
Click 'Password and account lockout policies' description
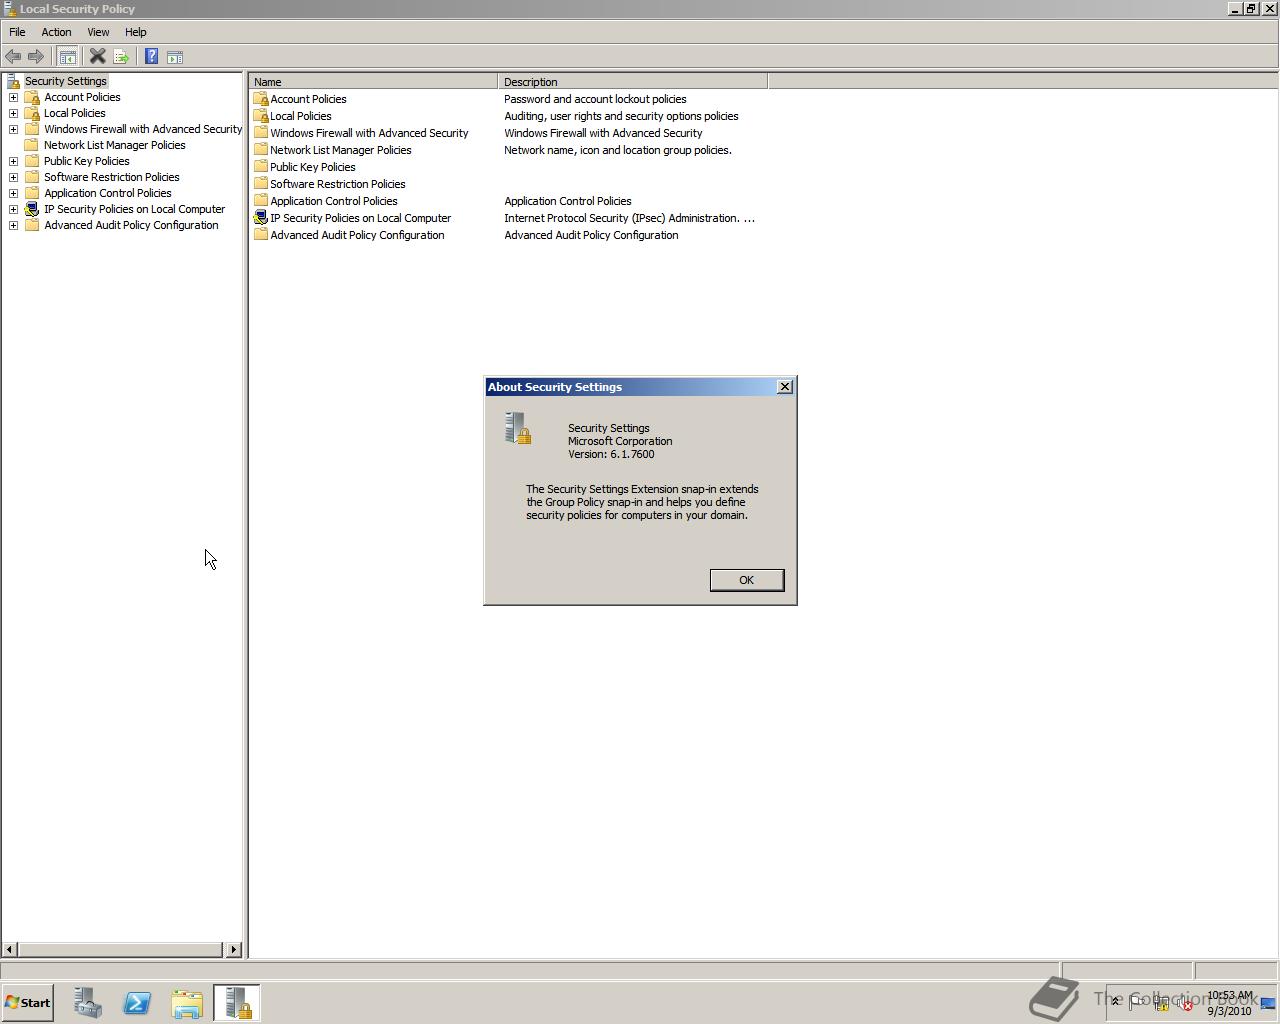(x=595, y=99)
